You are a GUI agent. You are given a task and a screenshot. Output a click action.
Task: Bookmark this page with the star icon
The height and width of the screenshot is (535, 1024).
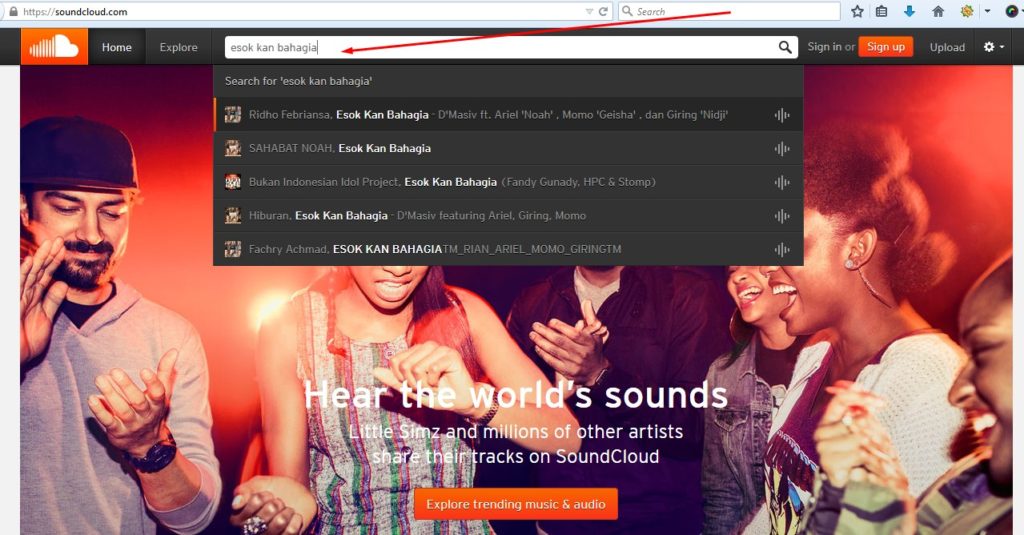[857, 11]
